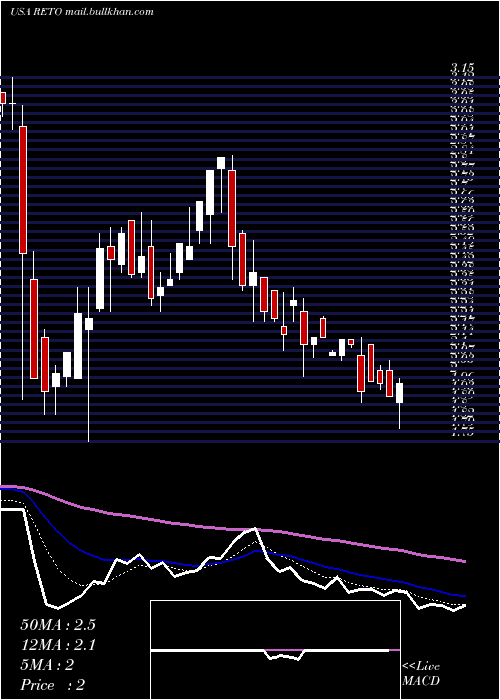Click the '12MA : 2.1' label
Viewport: 500px width, 700px height.
[x=58, y=645]
